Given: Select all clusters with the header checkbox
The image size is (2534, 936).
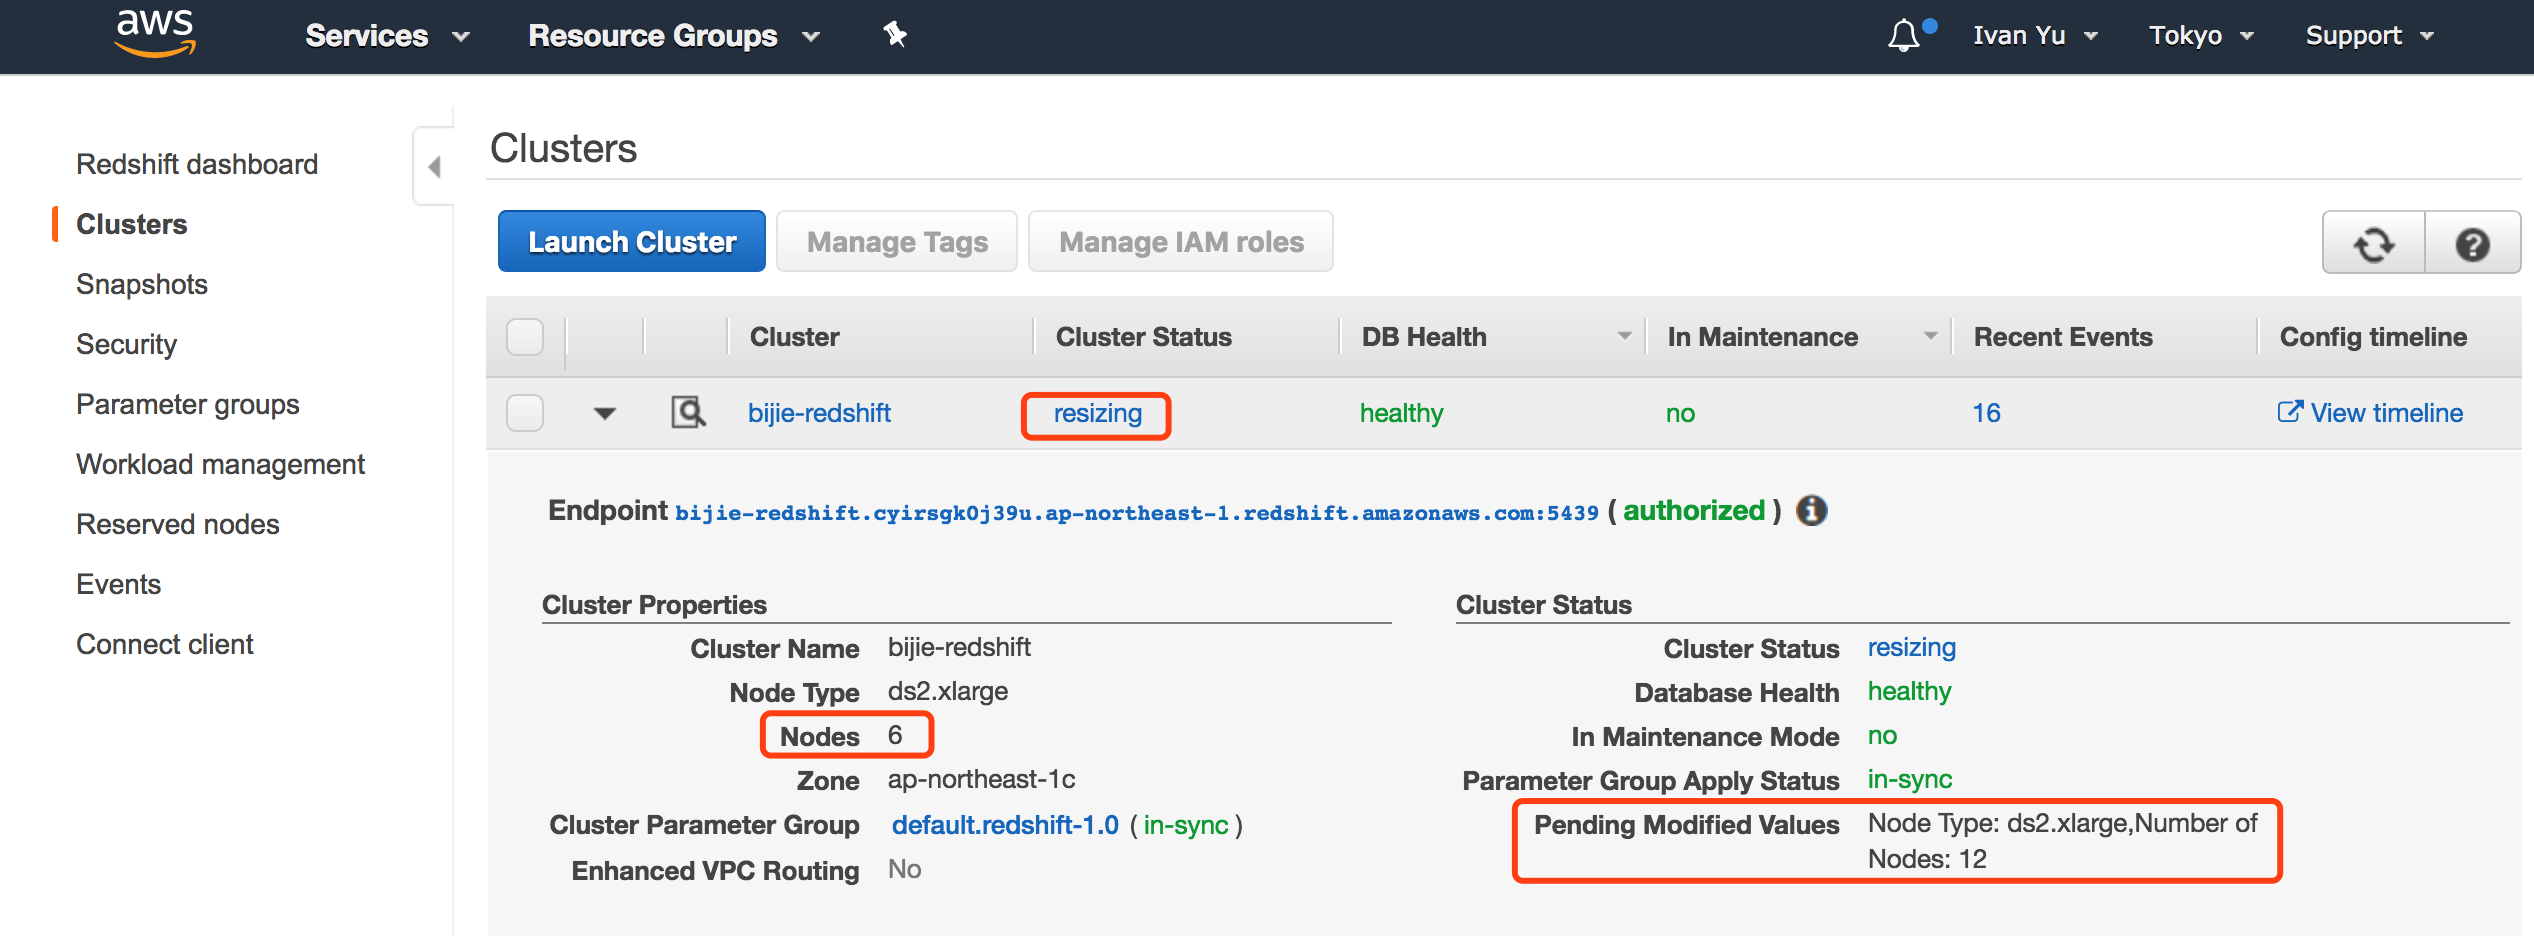Looking at the screenshot, I should [x=525, y=337].
